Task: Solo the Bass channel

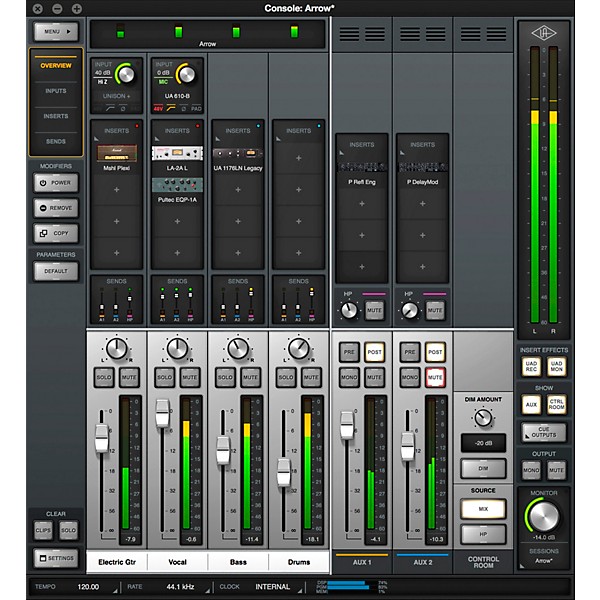Action: pyautogui.click(x=225, y=377)
